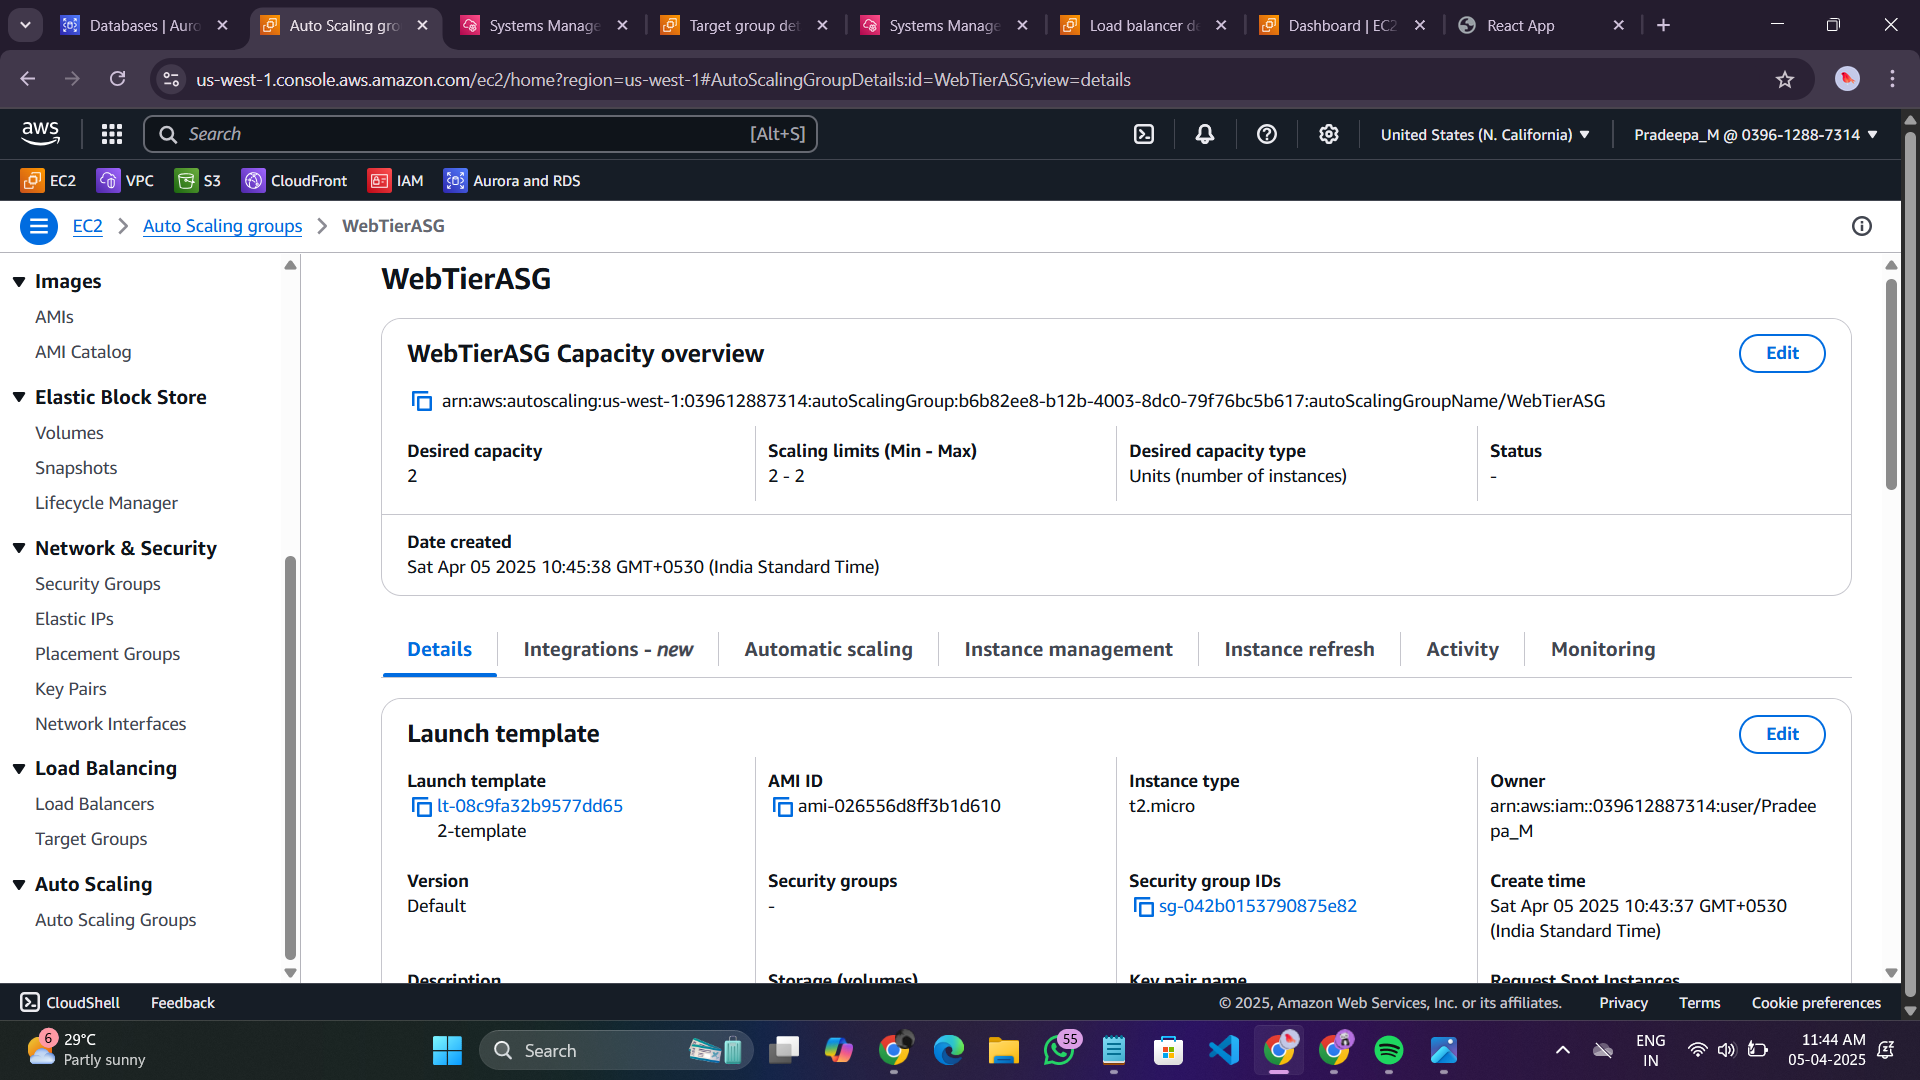Switch to the Details tab

[x=439, y=649]
